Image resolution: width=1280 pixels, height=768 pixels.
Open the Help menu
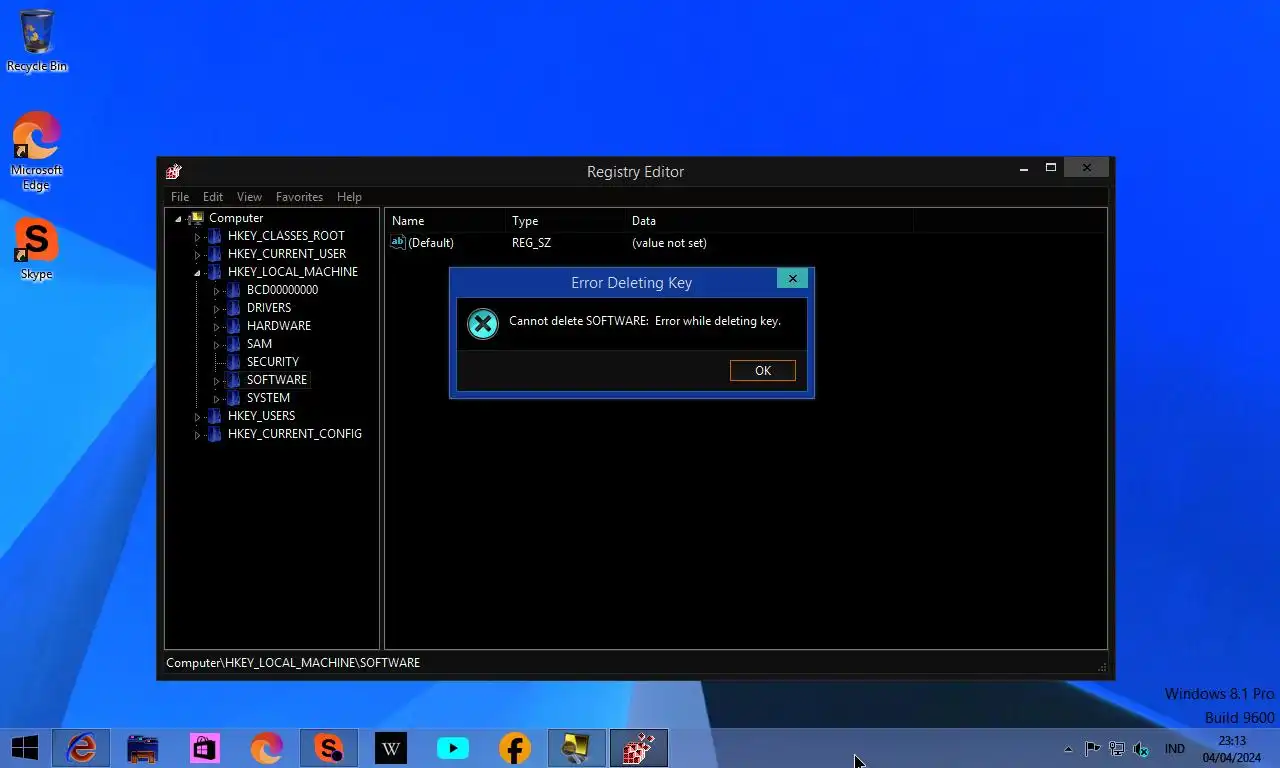coord(349,197)
